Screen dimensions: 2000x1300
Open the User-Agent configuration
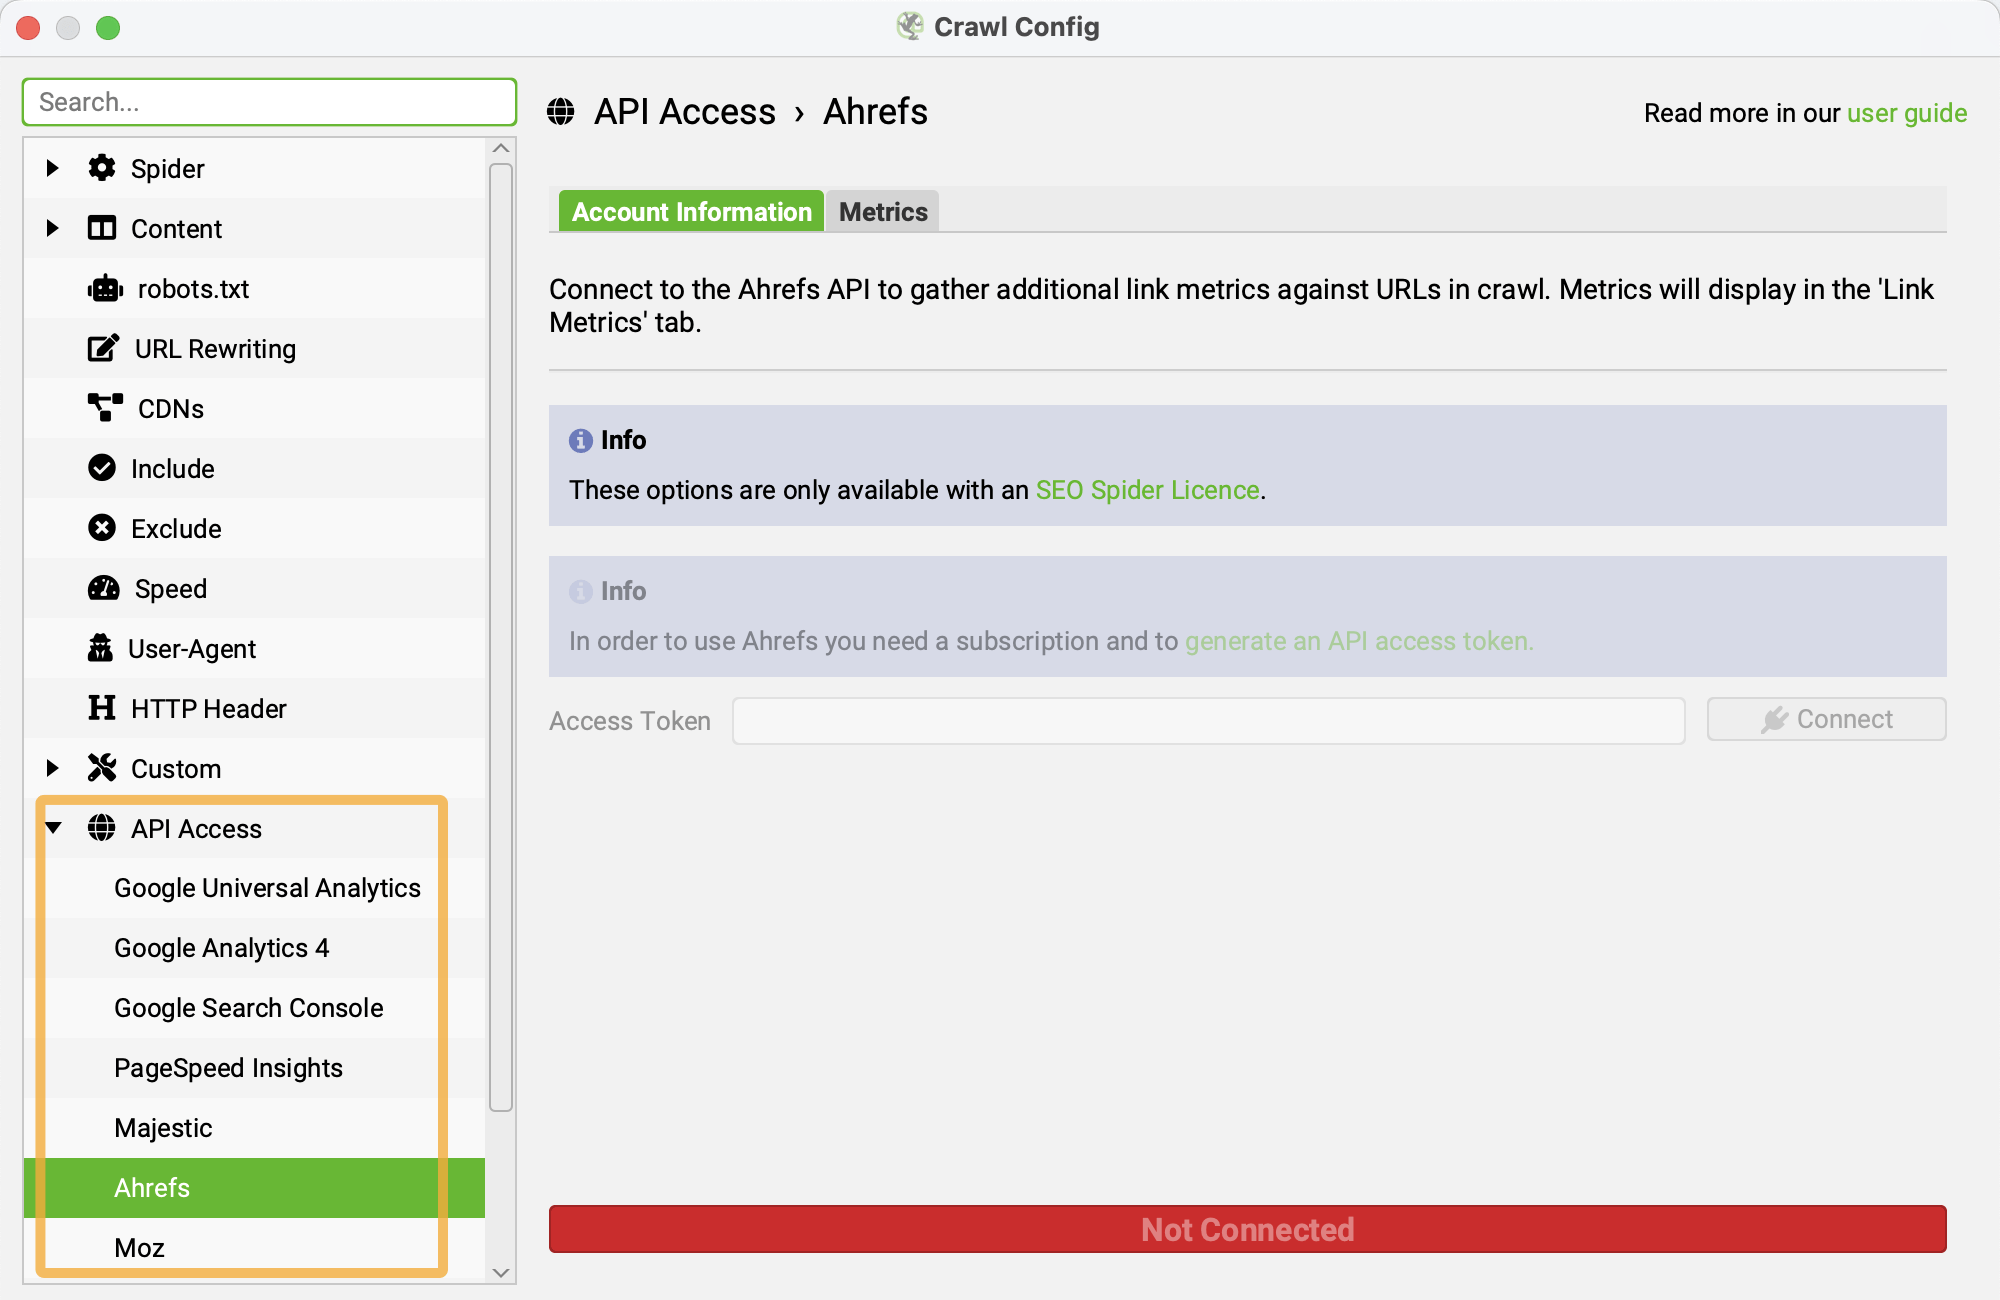tap(254, 648)
